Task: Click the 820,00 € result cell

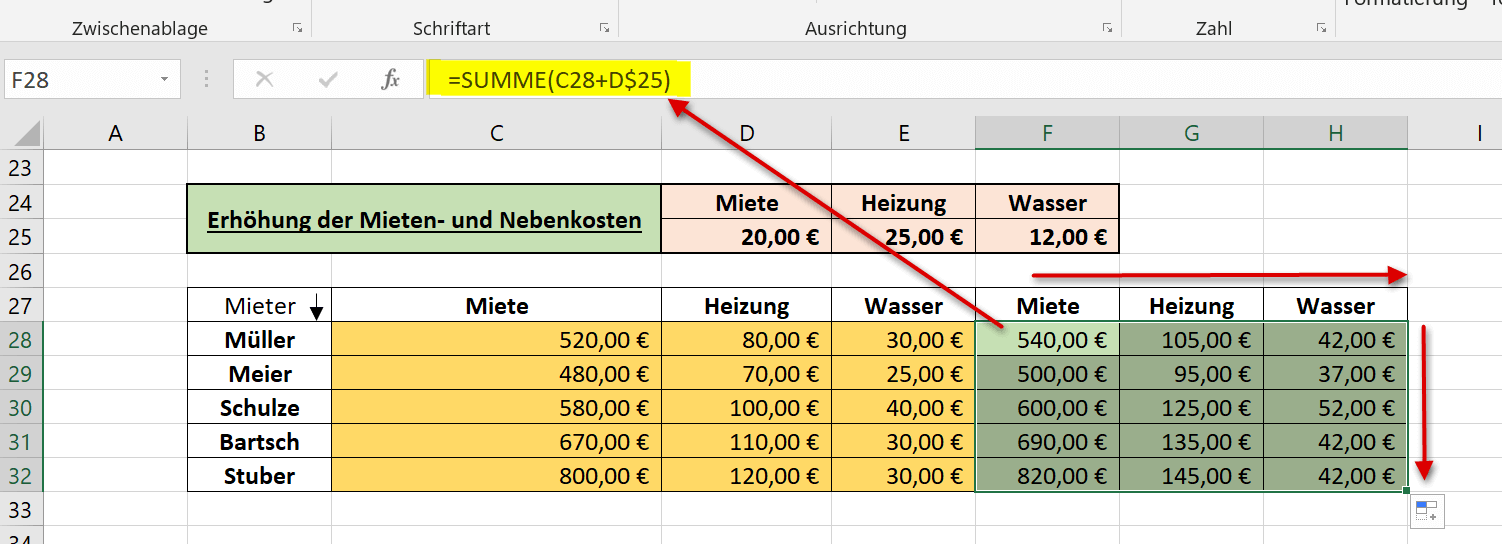Action: [x=1047, y=475]
